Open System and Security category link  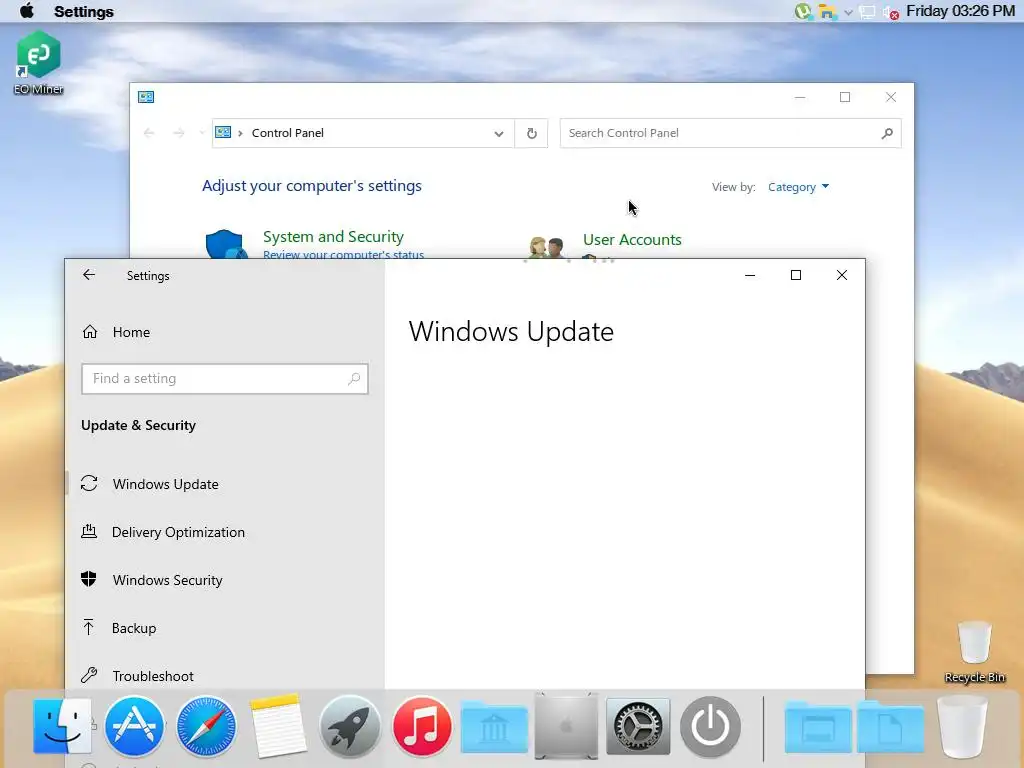[x=333, y=236]
